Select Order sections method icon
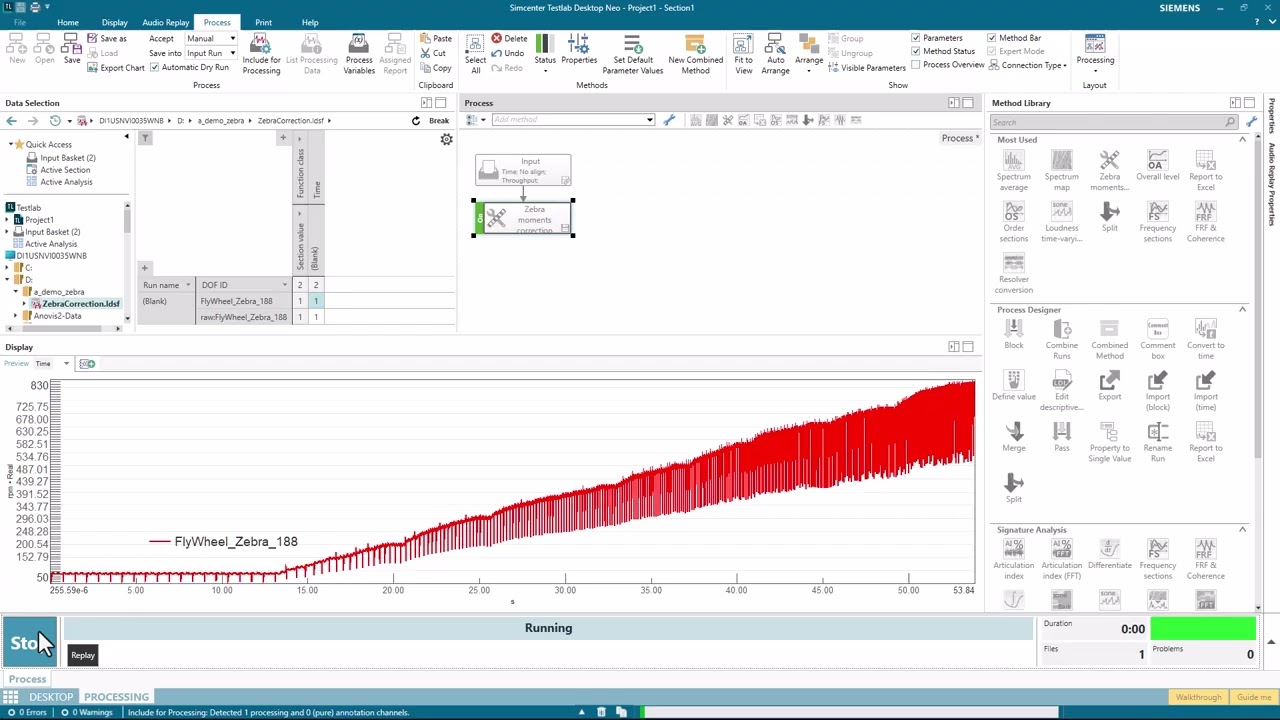 (1013, 222)
